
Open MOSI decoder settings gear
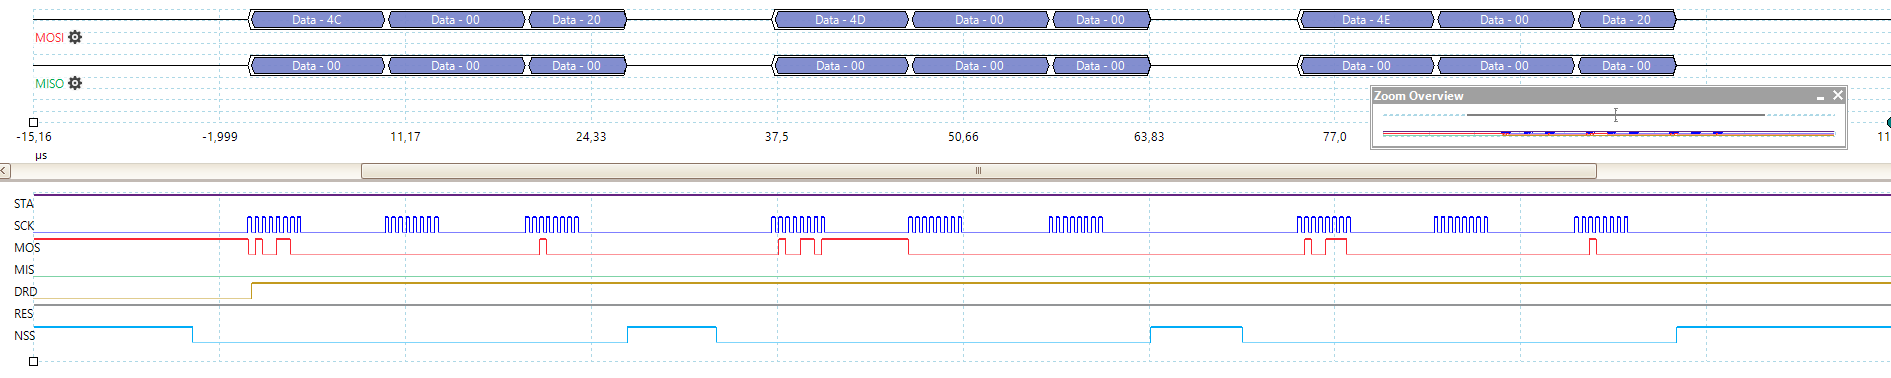(75, 37)
